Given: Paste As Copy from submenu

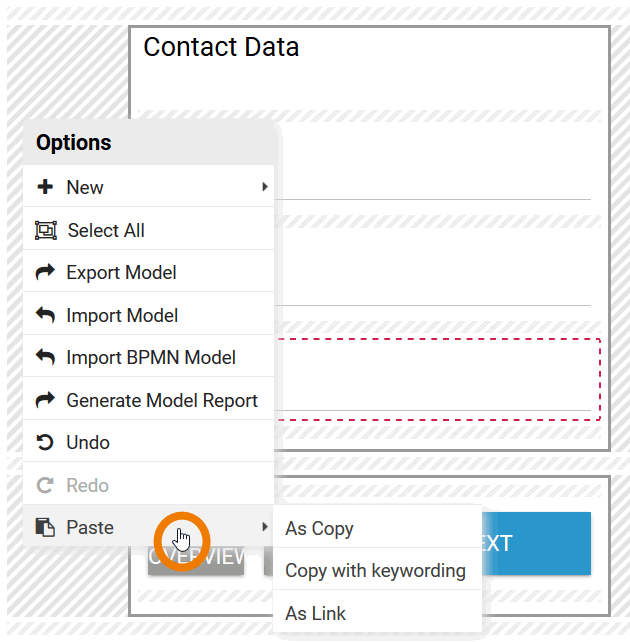Looking at the screenshot, I should [320, 528].
